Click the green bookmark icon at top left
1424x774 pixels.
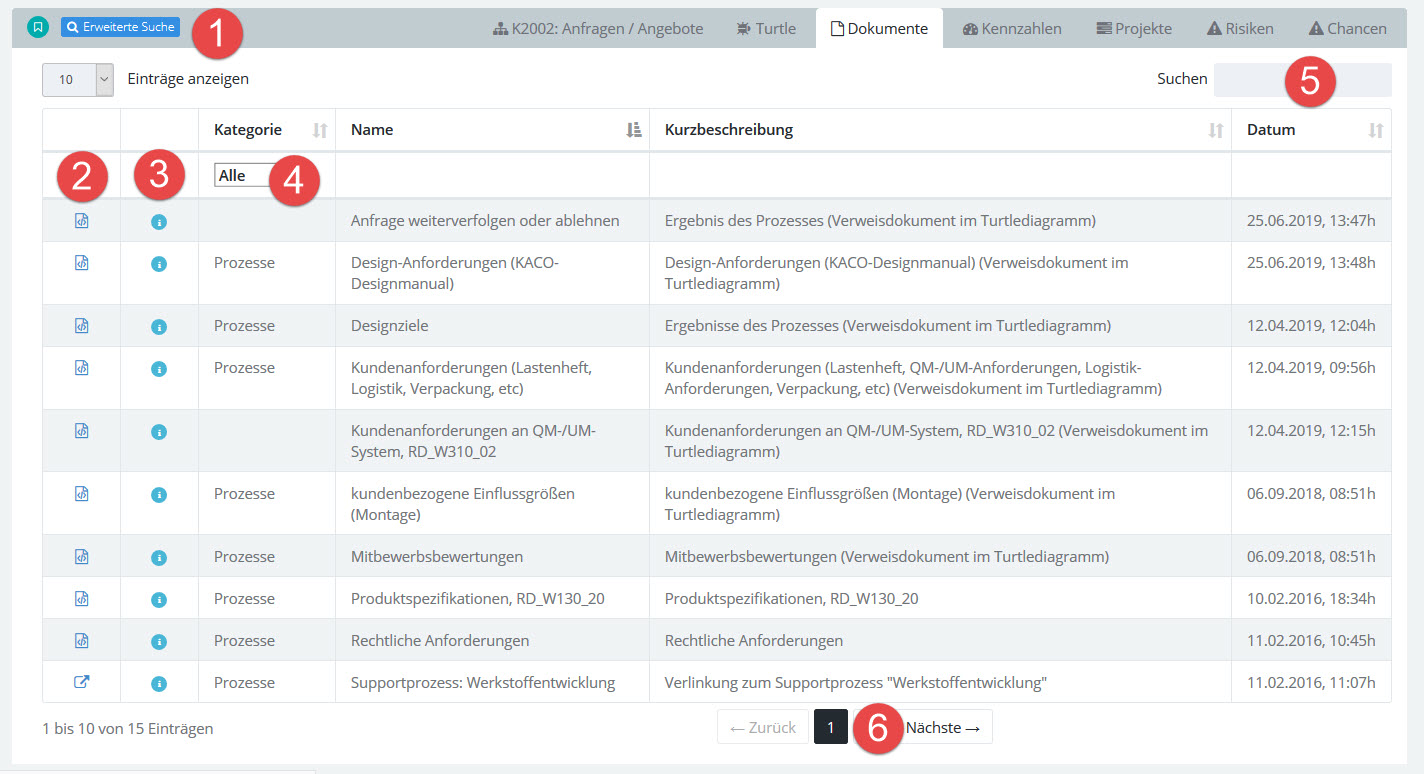click(38, 27)
